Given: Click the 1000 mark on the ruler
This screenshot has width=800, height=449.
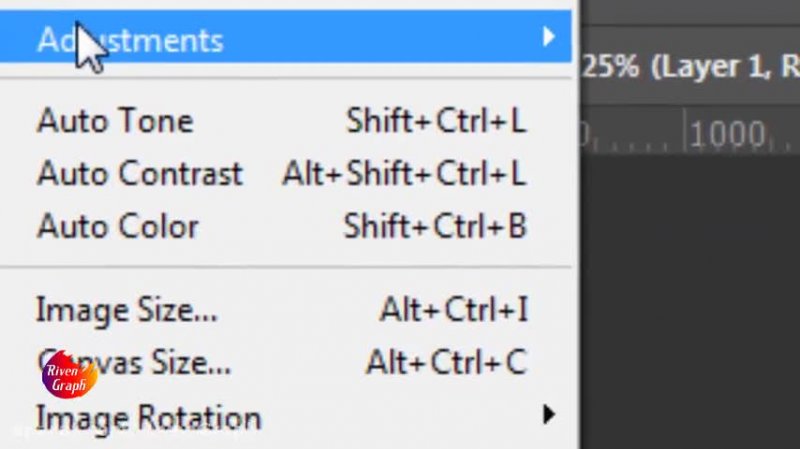Looking at the screenshot, I should (x=727, y=132).
